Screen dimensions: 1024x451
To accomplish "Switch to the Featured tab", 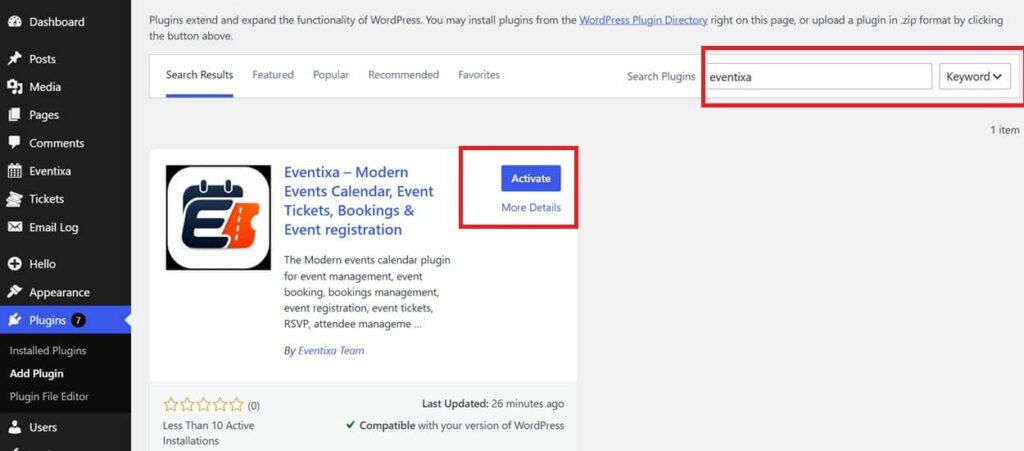I will (x=273, y=75).
